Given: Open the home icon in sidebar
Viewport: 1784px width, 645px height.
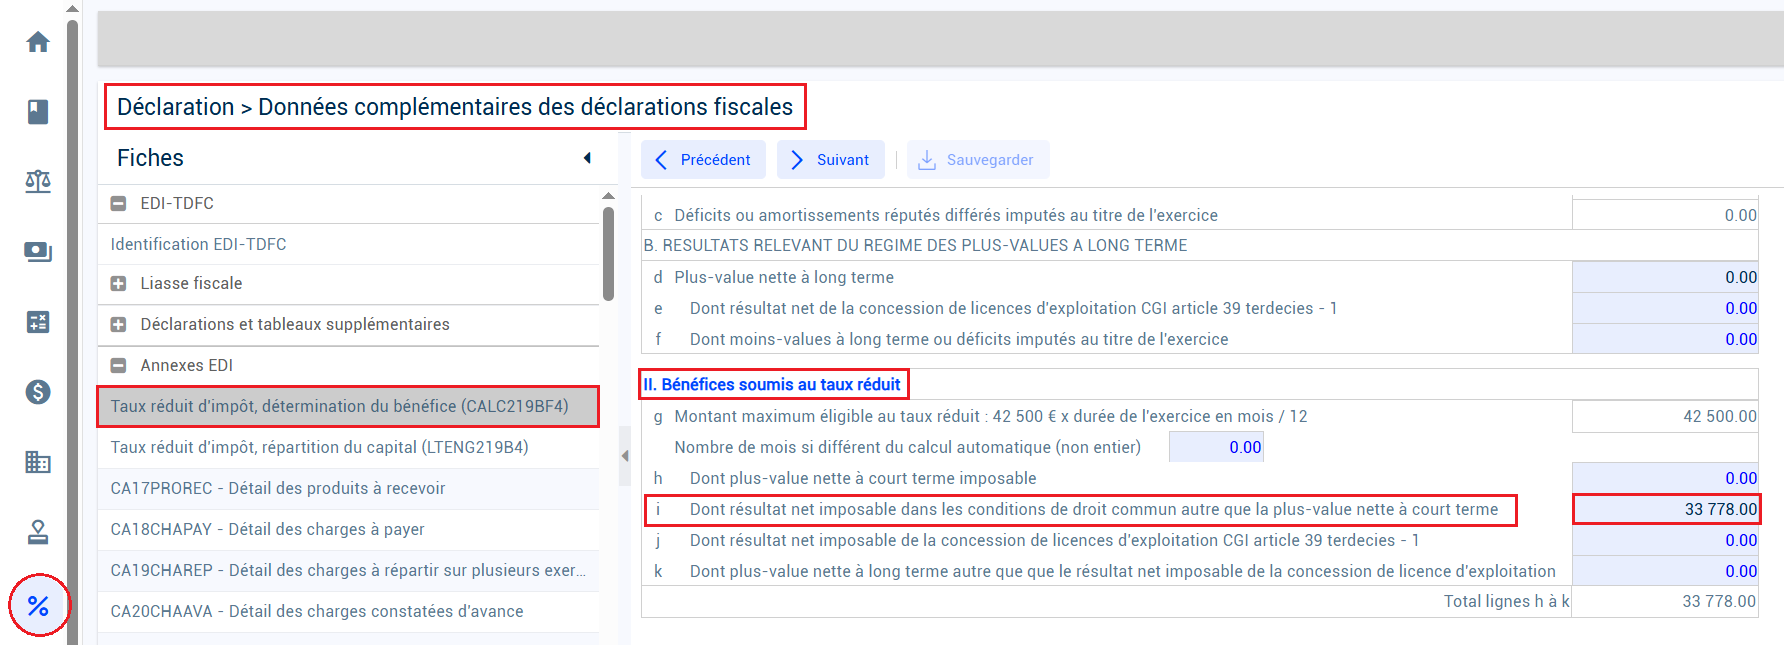Looking at the screenshot, I should pyautogui.click(x=38, y=42).
